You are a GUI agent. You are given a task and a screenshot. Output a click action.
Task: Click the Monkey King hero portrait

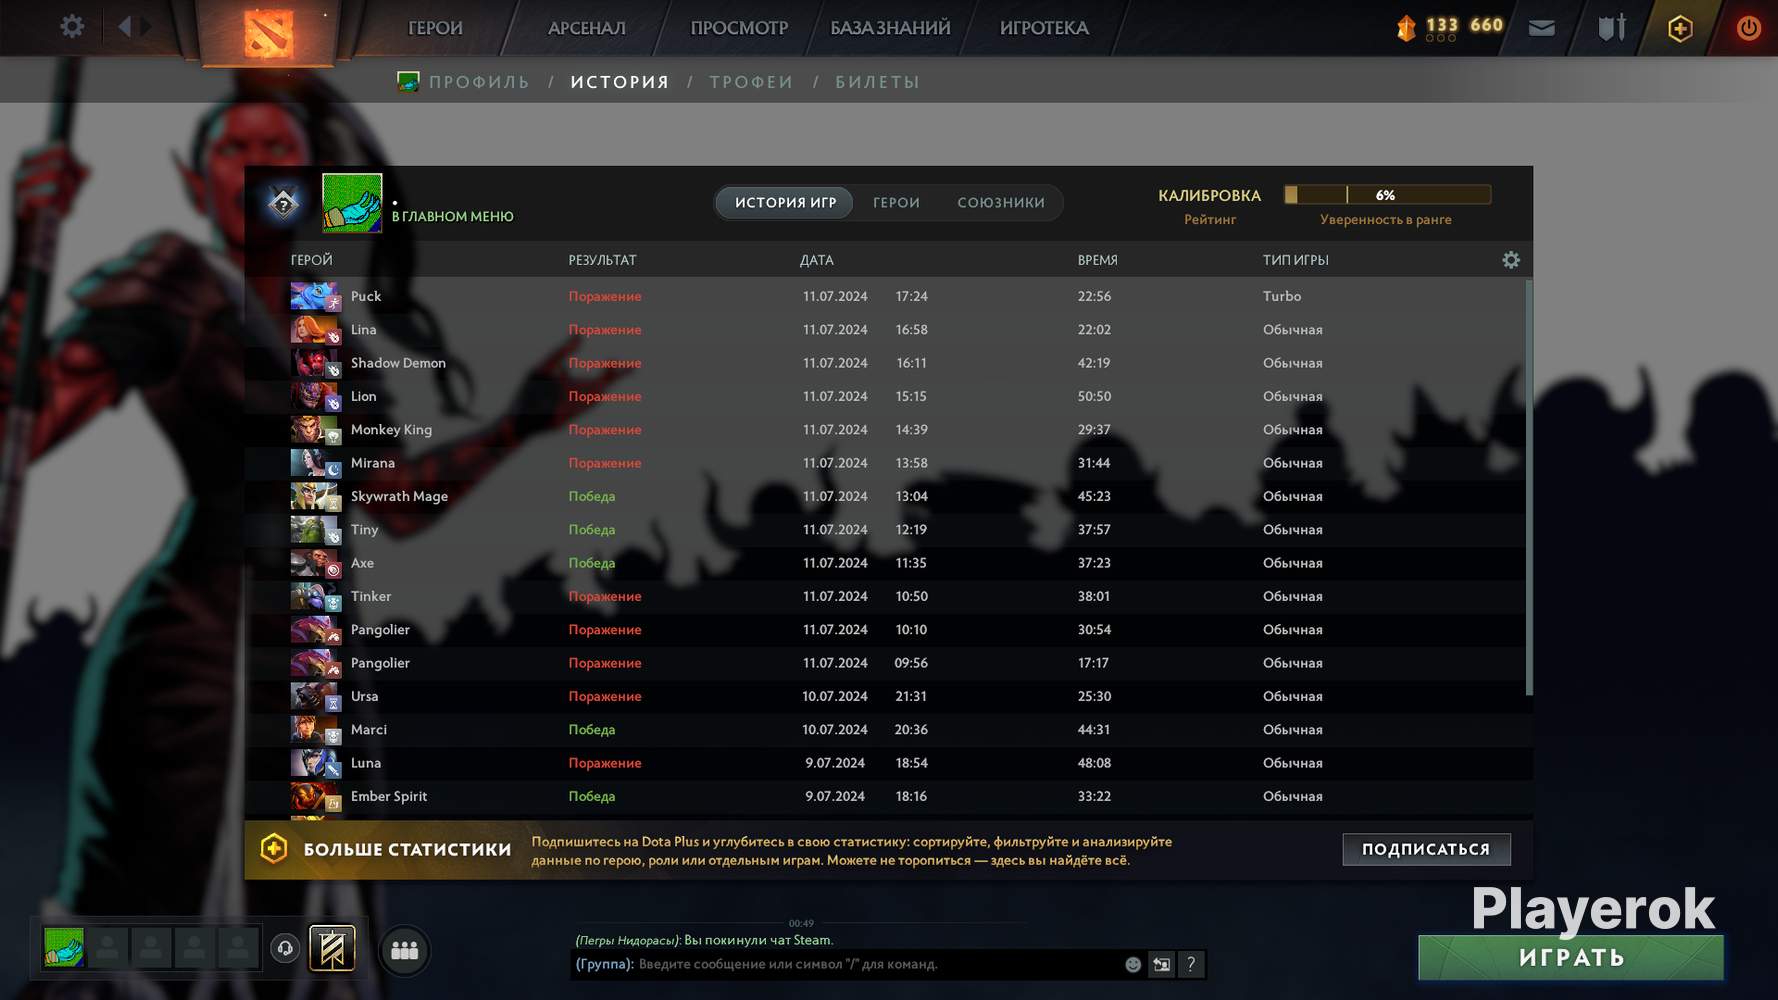[315, 430]
